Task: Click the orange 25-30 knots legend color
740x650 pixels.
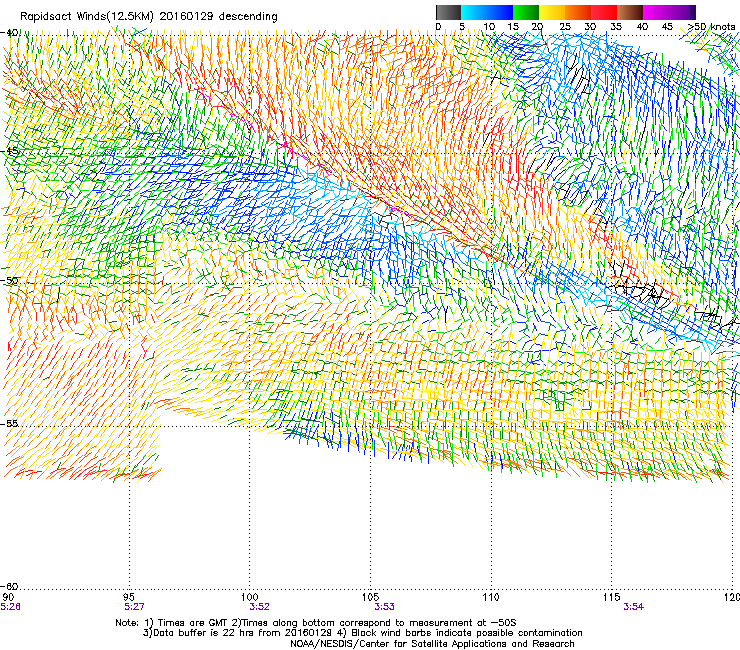Action: click(578, 12)
